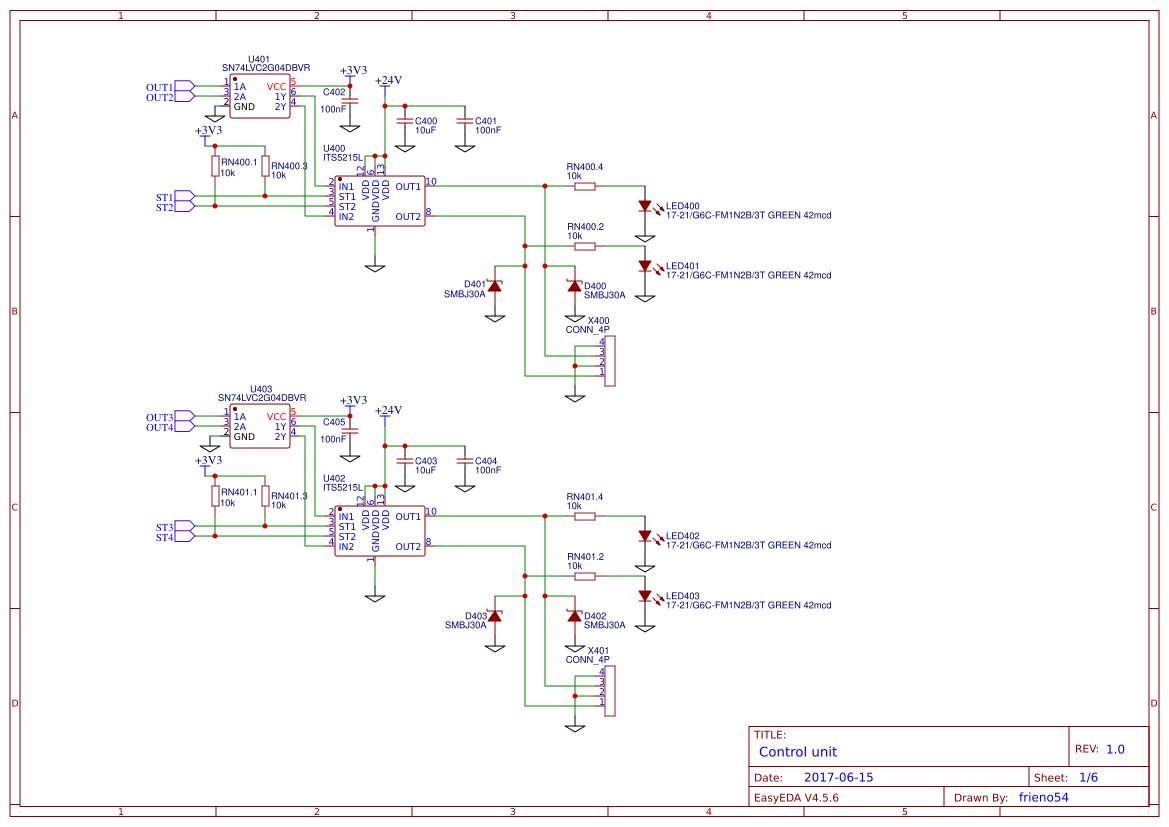Click the X400 CONN_4P connector symbol
The height and width of the screenshot is (827, 1169).
tap(608, 360)
